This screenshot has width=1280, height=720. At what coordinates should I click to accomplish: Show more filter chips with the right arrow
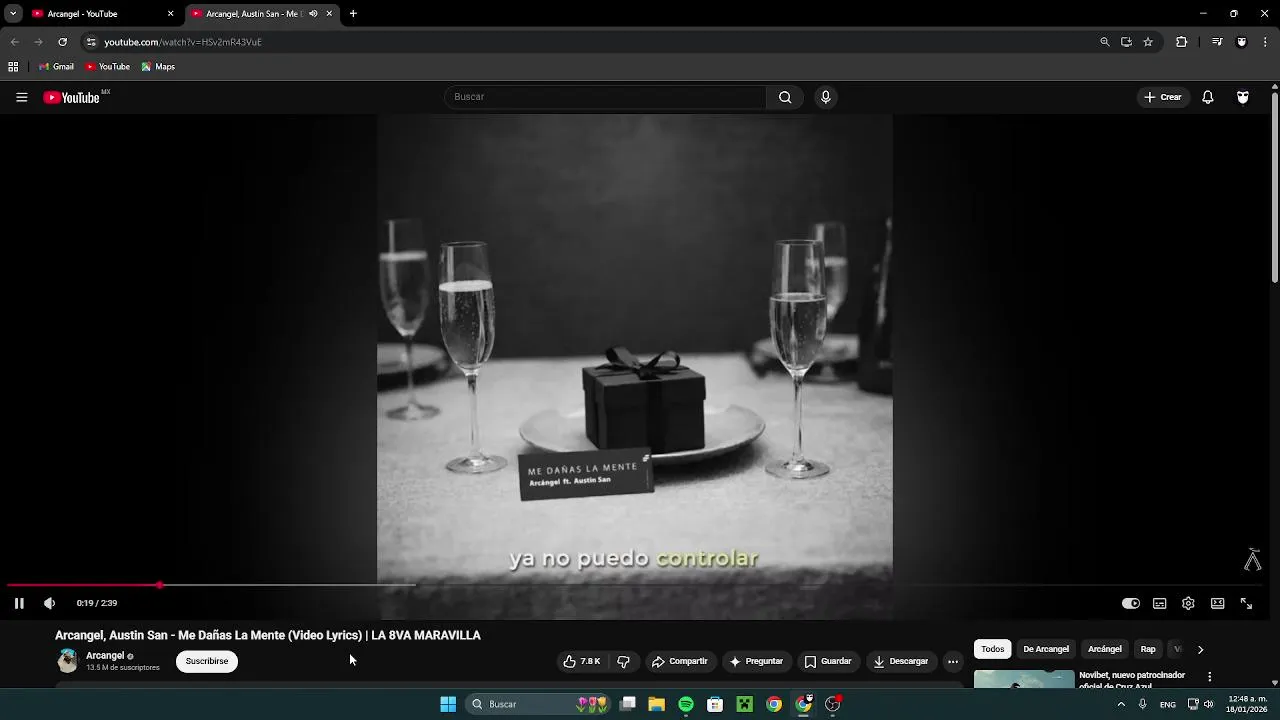(1200, 649)
